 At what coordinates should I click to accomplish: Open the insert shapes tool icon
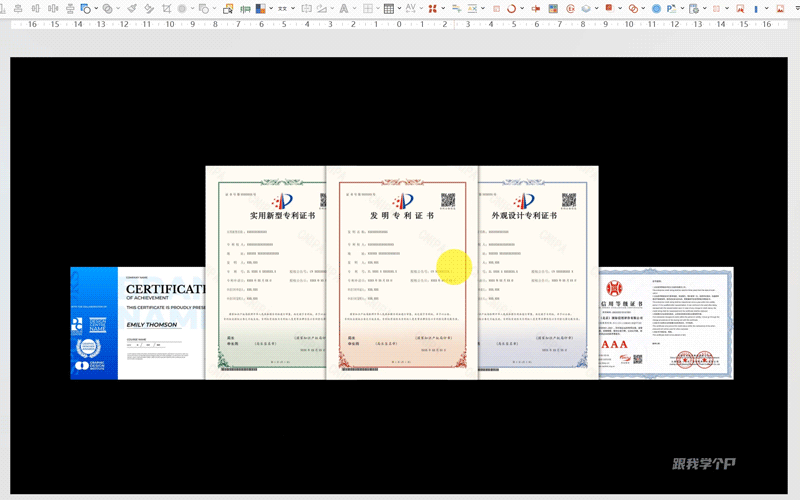tap(86, 9)
